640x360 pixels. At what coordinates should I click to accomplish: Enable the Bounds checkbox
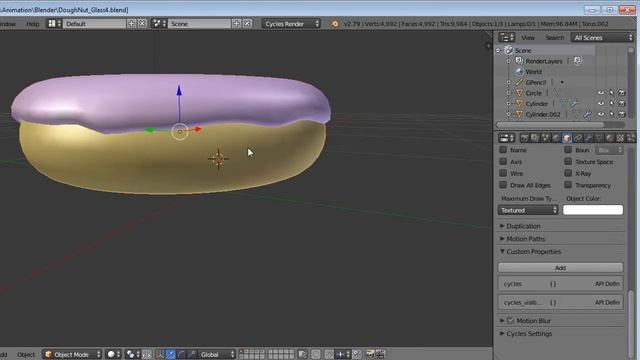(x=568, y=150)
